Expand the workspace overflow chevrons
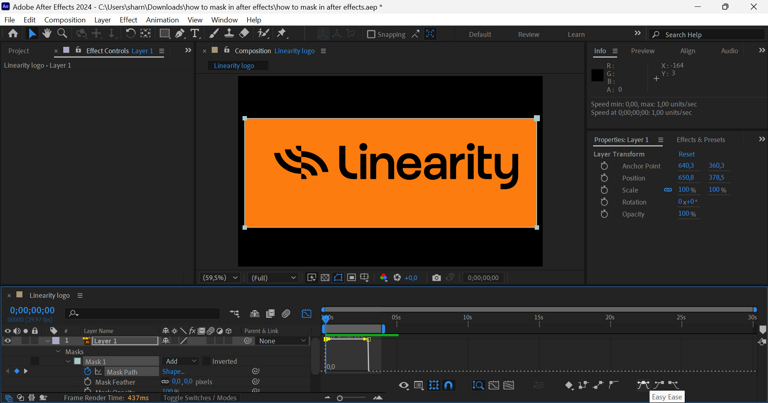 coord(637,33)
